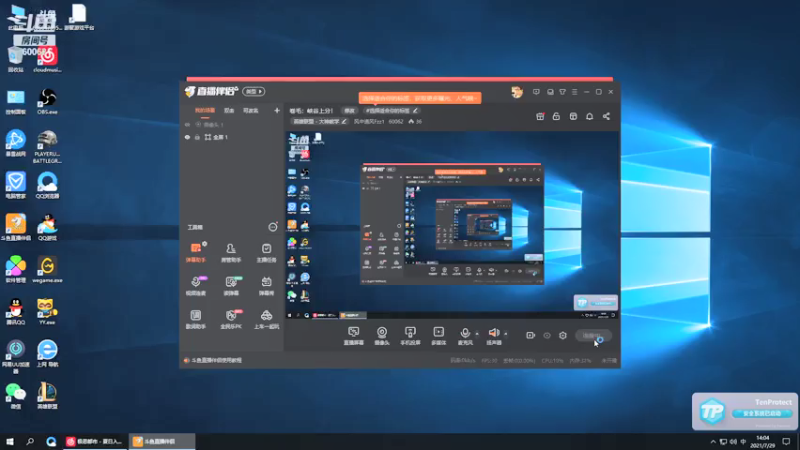Open the 歌词助手 lyrics assistant tool
Screen dimensions: 800x450
pos(195,319)
